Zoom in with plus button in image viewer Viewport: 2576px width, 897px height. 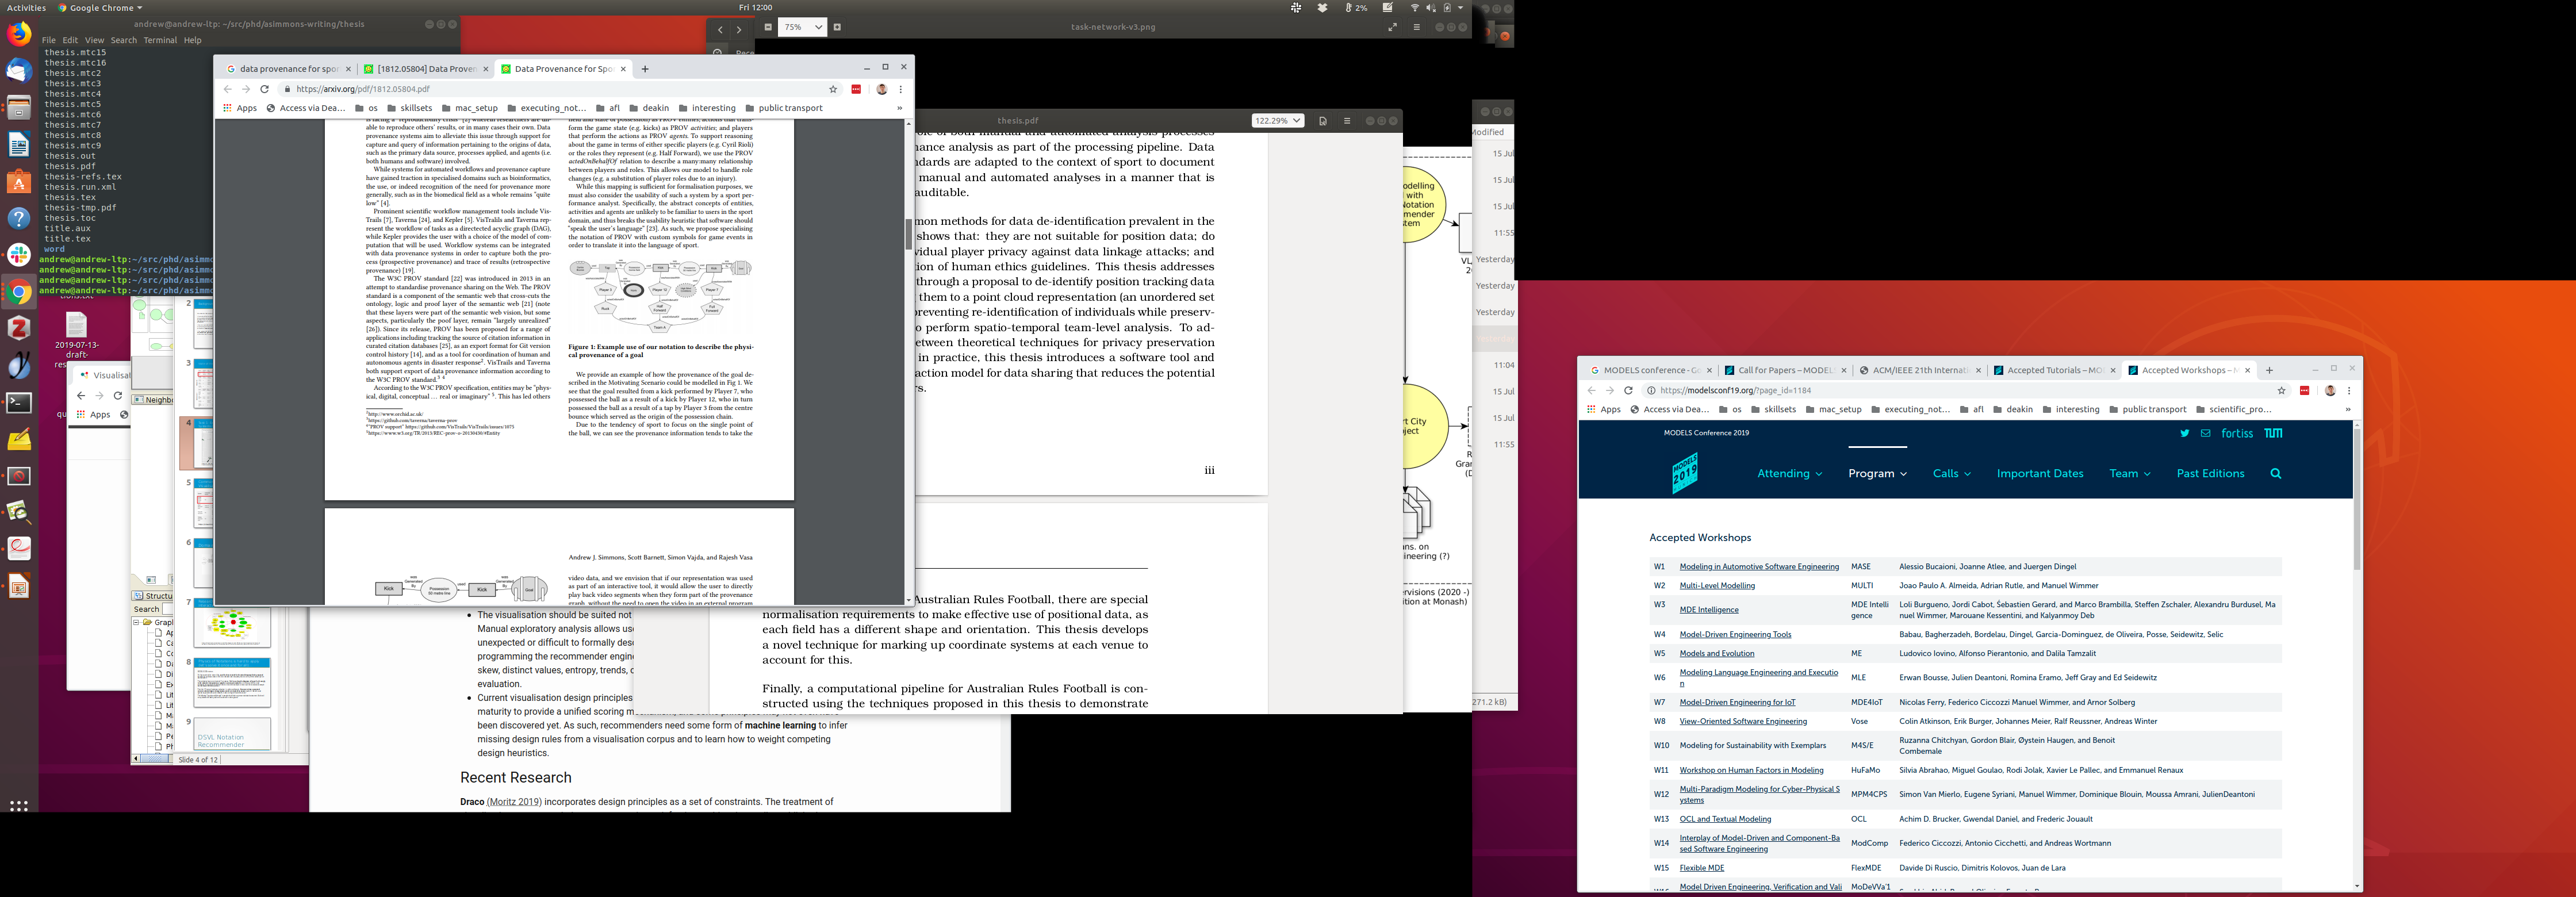pos(837,27)
